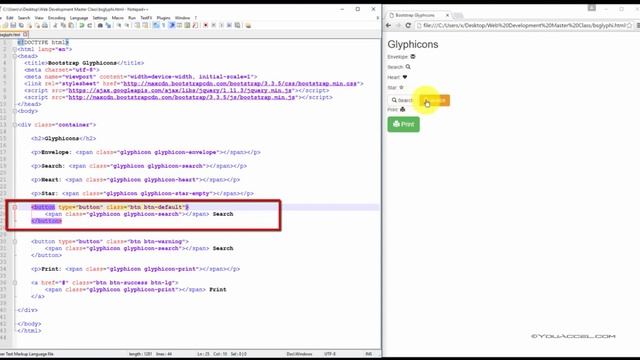Click the Paste toolbar icon
Image resolution: width=640 pixels, height=360 pixels.
coord(71,25)
